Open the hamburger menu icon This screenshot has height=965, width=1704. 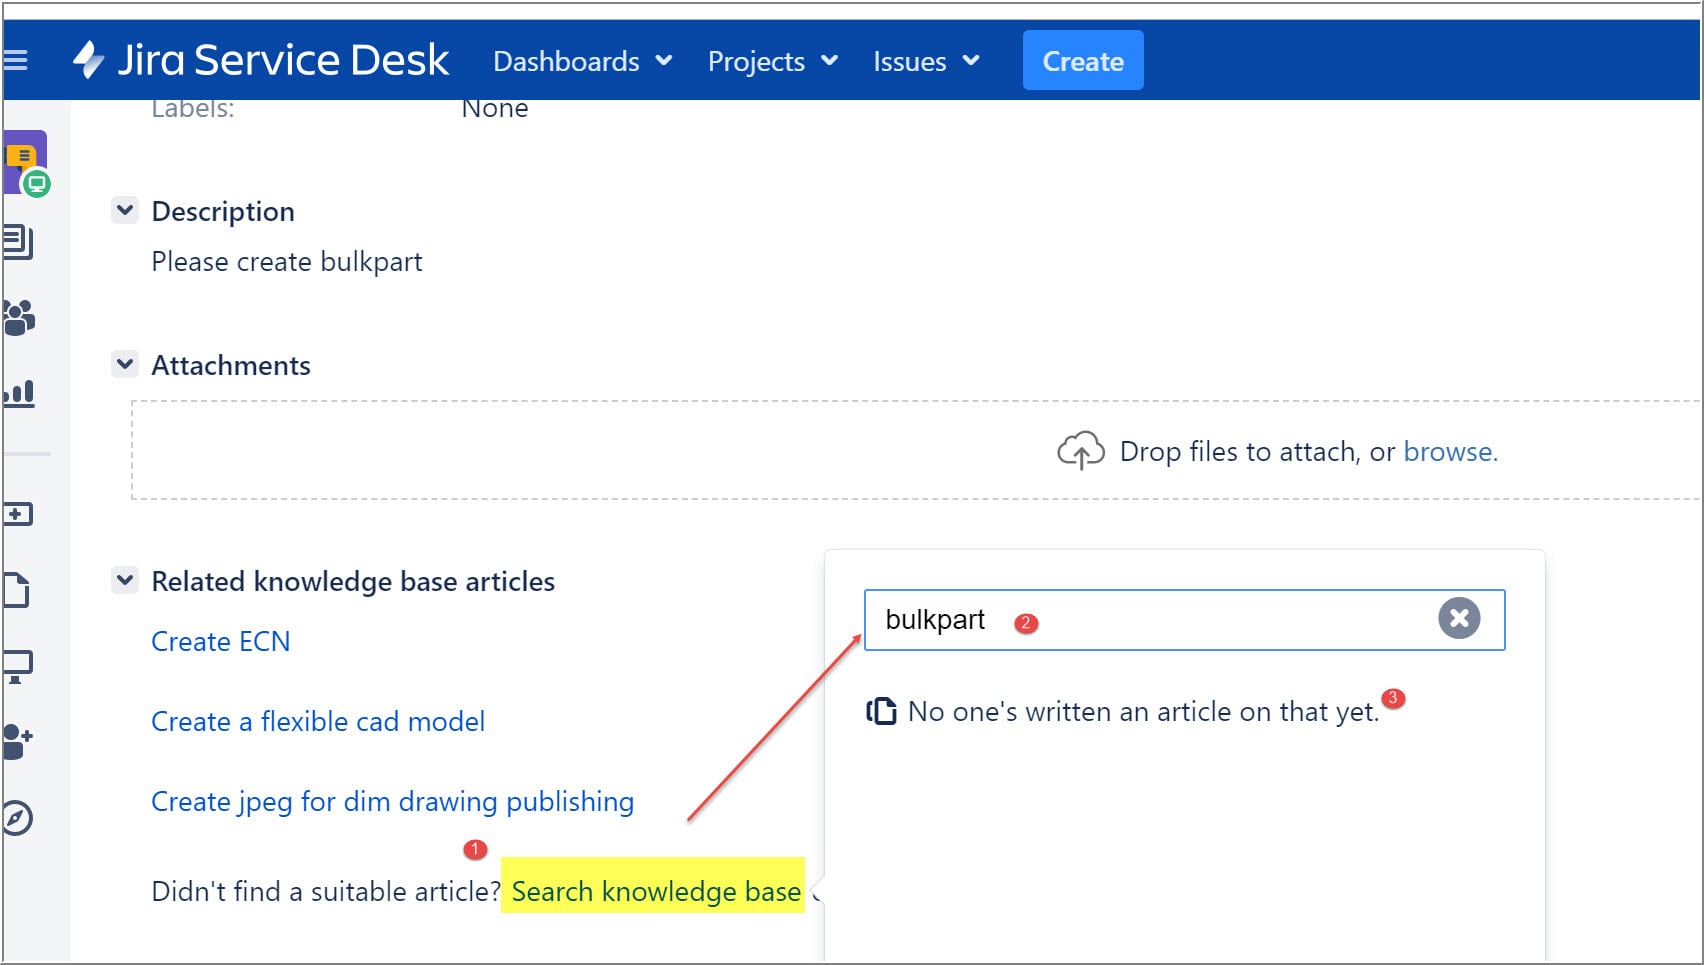pos(15,61)
